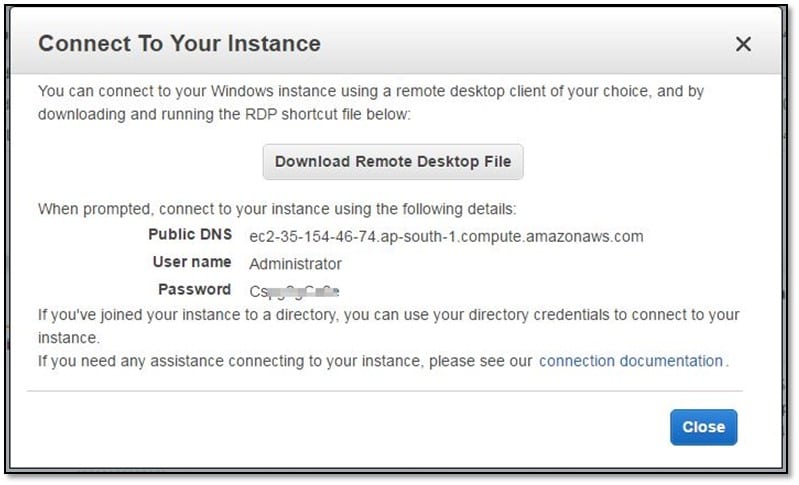
Task: Select the Administrator user name value
Action: click(295, 264)
